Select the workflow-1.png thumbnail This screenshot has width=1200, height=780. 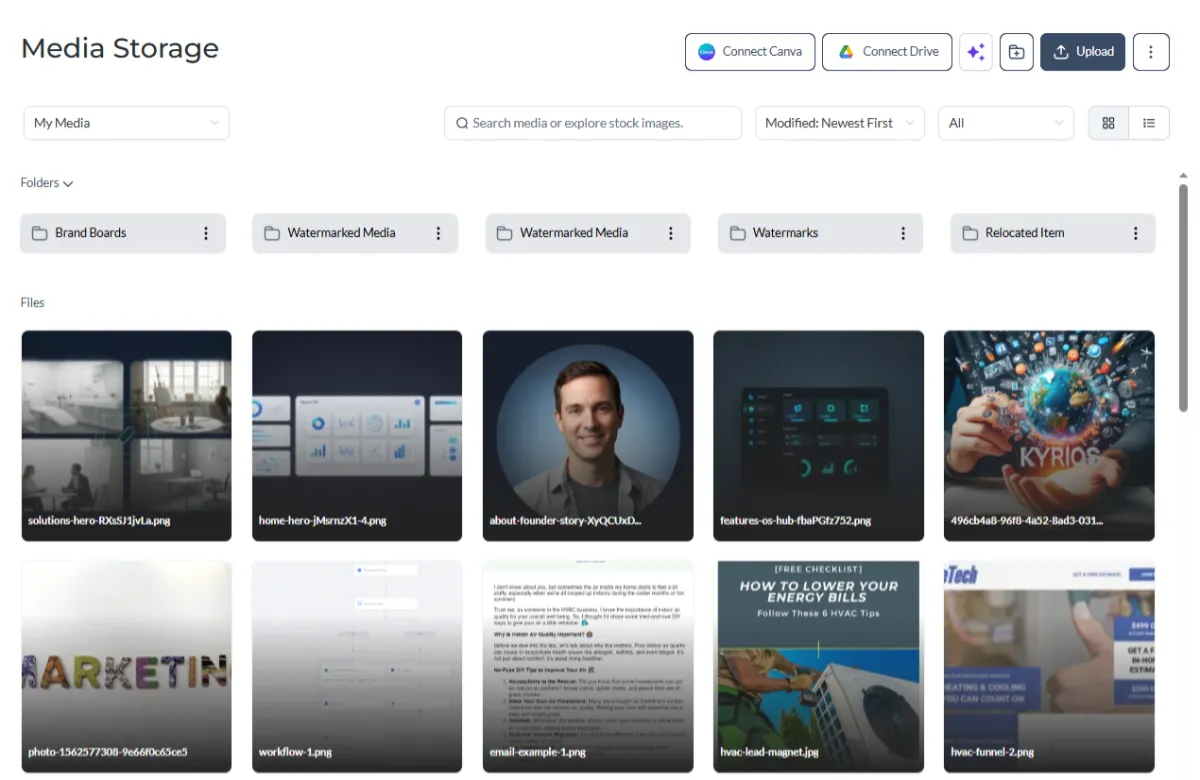(x=357, y=666)
